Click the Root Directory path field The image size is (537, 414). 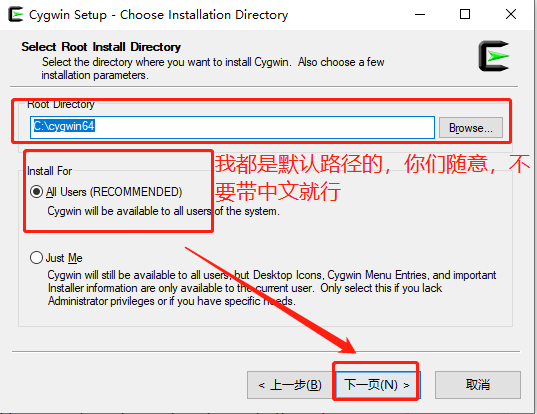(x=232, y=127)
